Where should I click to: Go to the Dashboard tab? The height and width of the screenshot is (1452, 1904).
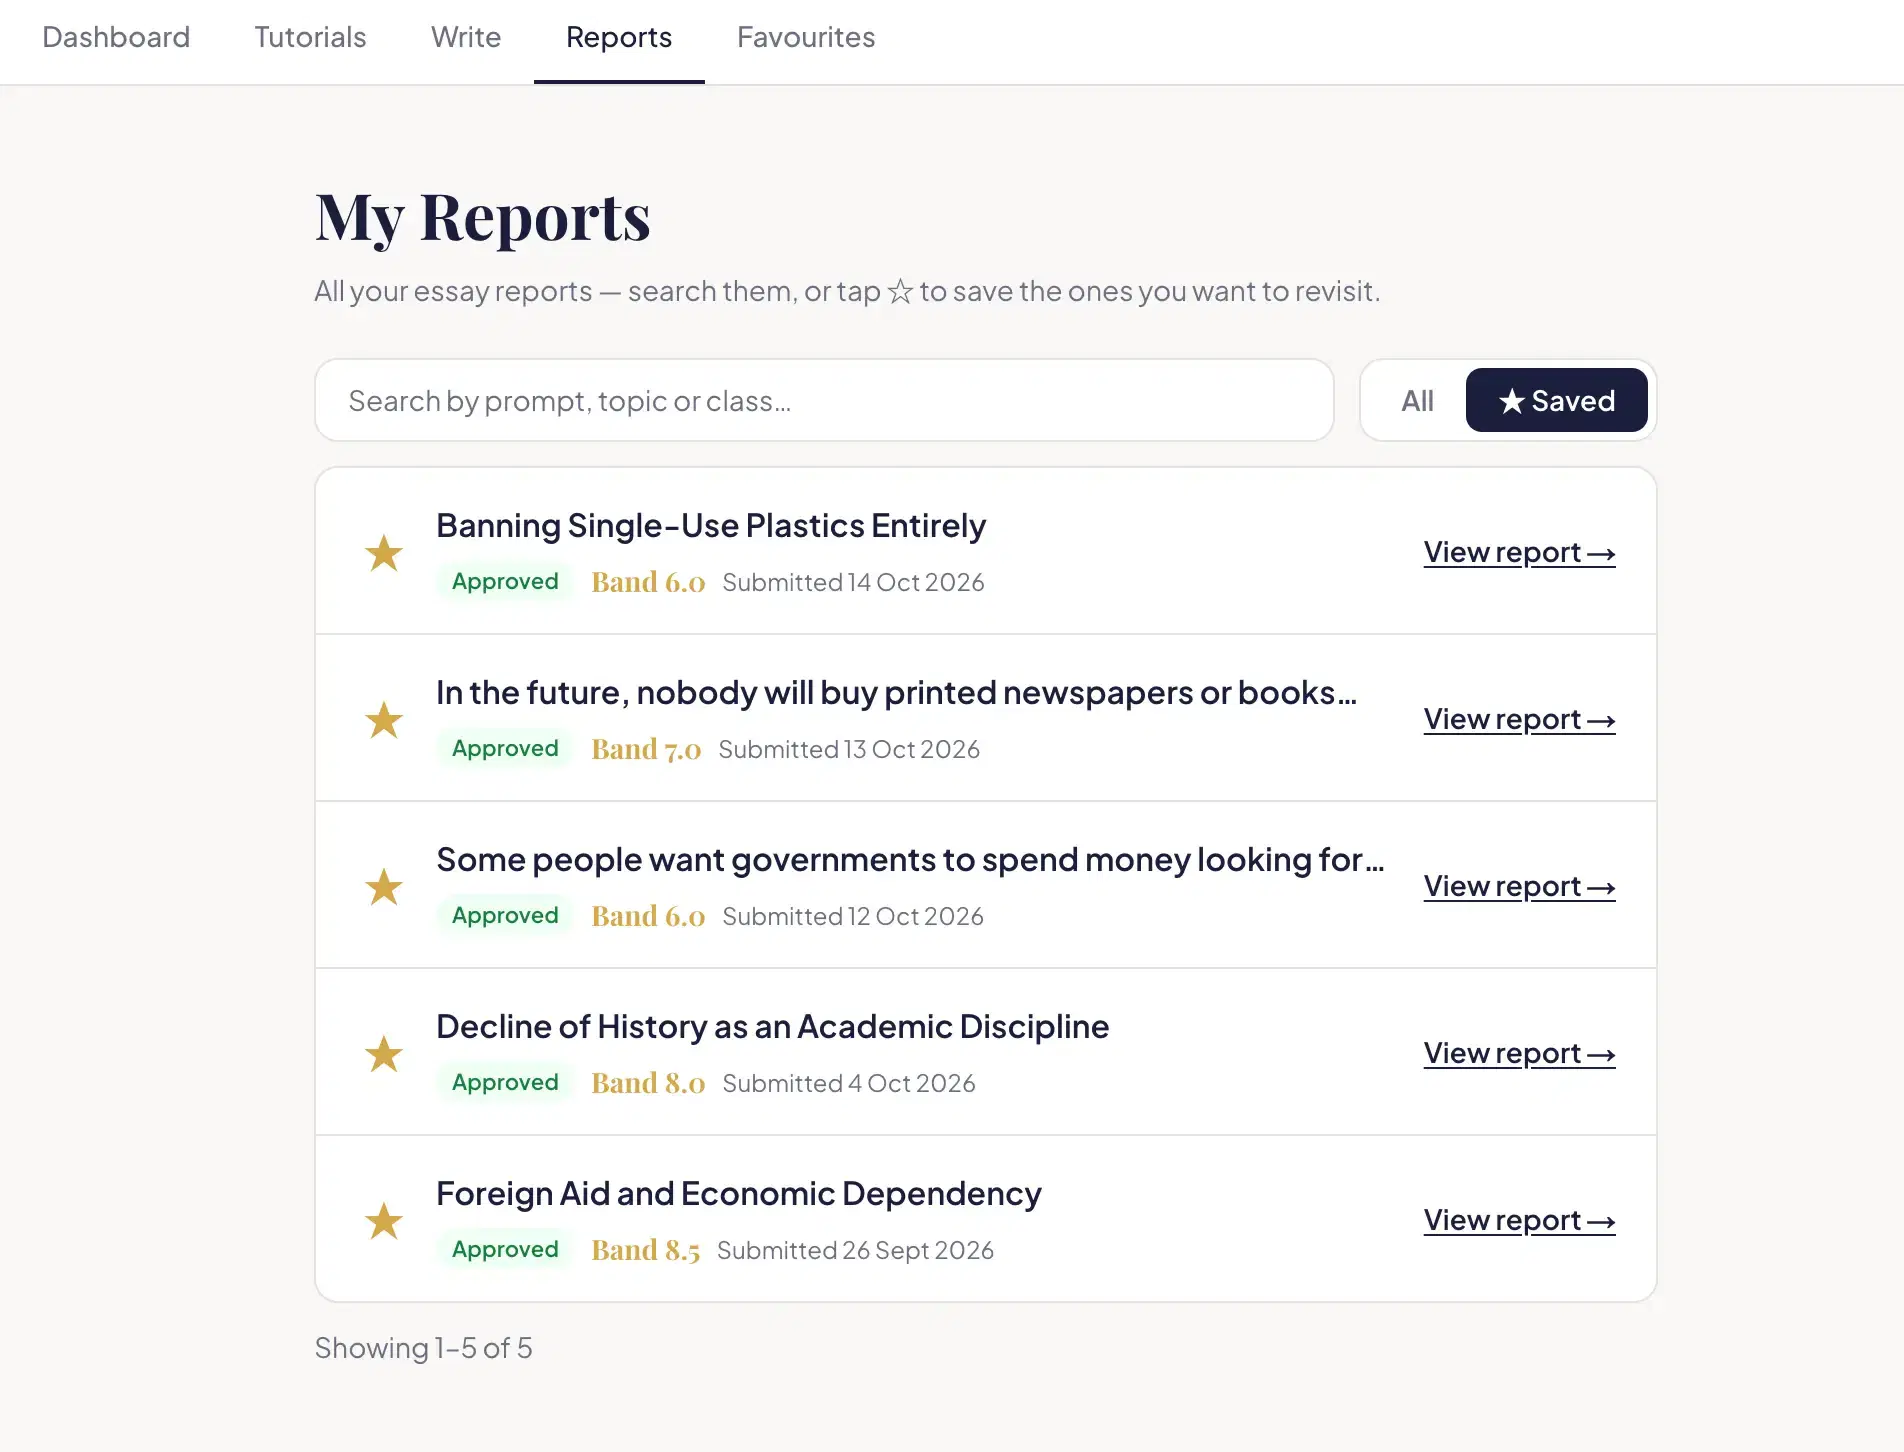pyautogui.click(x=116, y=37)
